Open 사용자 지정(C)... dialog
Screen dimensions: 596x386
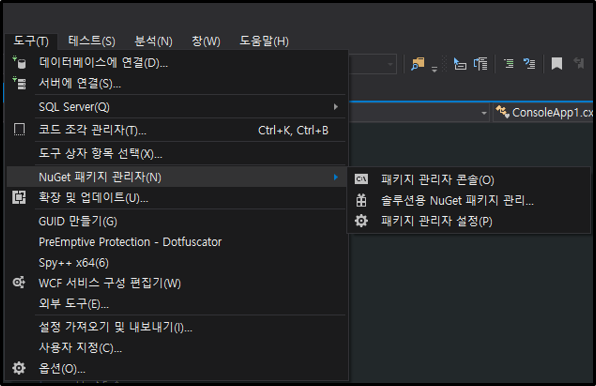[177, 348]
